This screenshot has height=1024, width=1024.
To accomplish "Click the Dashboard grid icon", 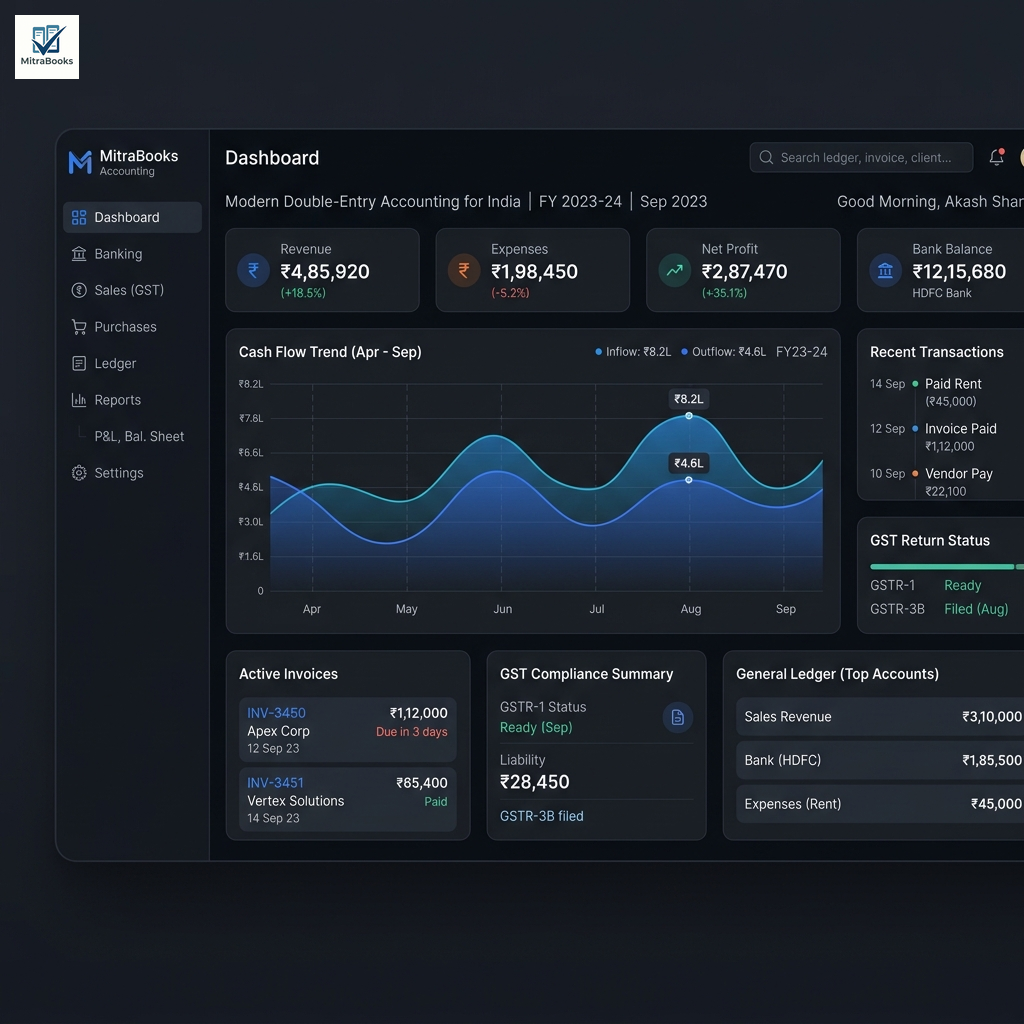I will point(79,217).
